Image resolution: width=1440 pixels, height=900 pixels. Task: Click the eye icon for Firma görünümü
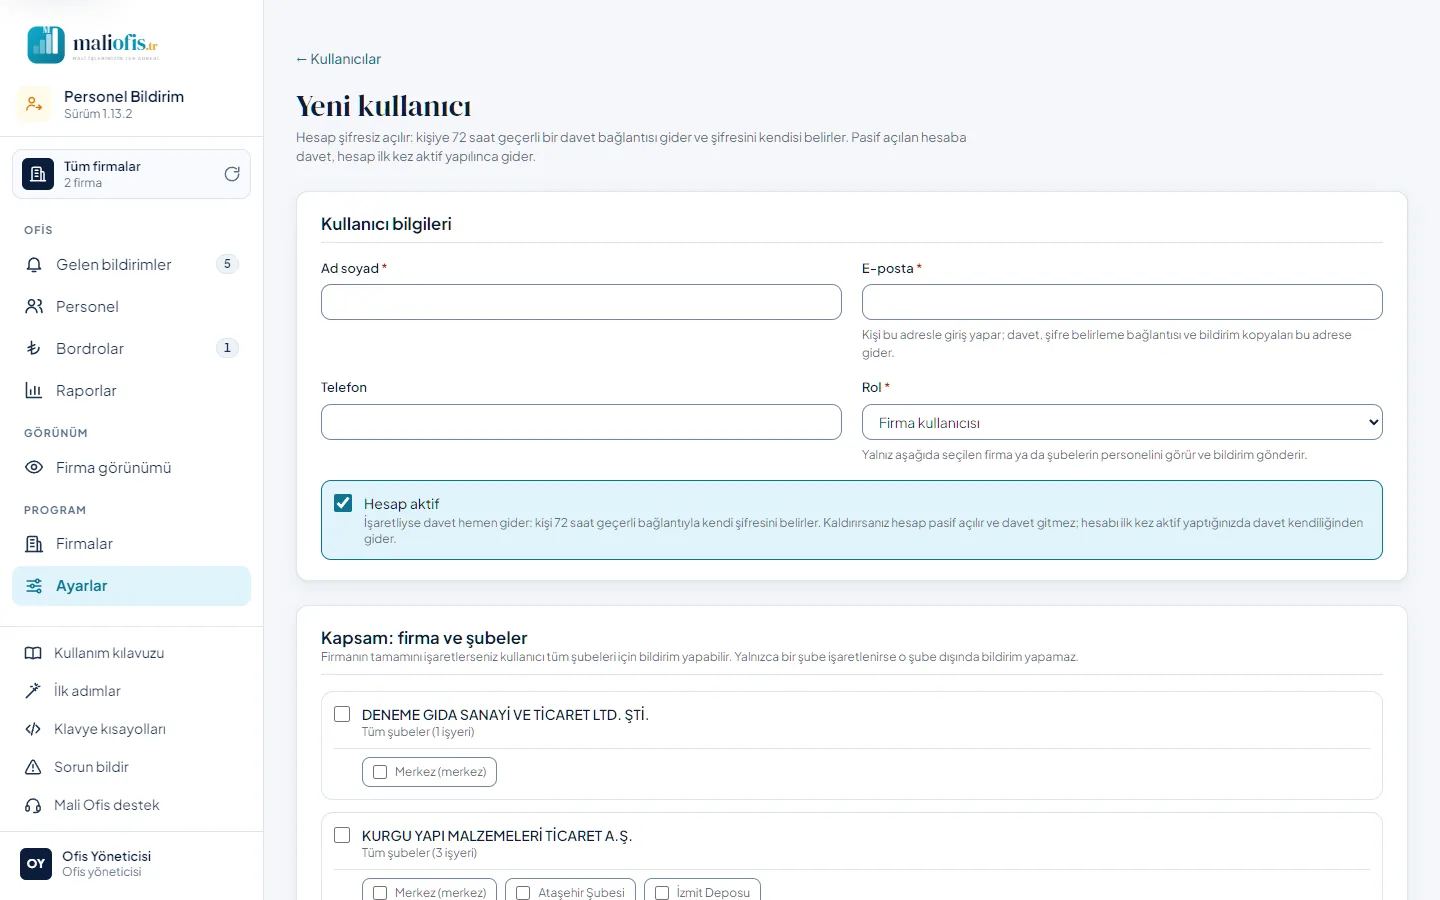(x=34, y=468)
